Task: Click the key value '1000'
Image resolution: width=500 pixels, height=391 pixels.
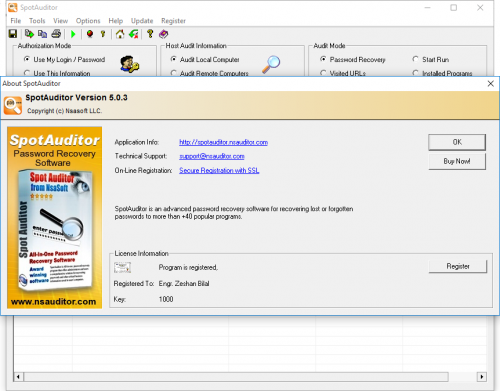Action: (x=166, y=299)
